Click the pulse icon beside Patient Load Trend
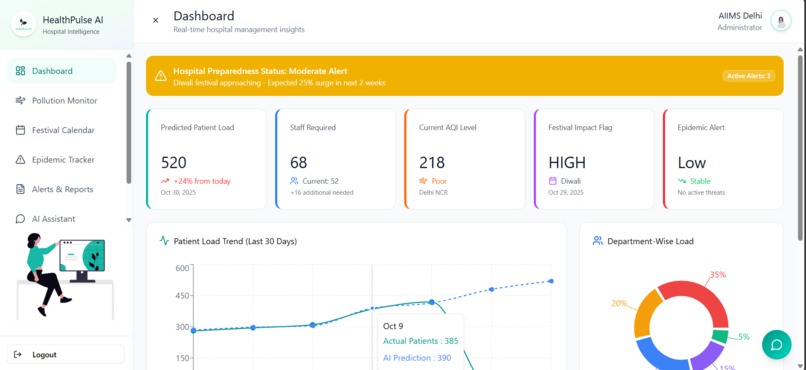The height and width of the screenshot is (370, 806). [164, 240]
